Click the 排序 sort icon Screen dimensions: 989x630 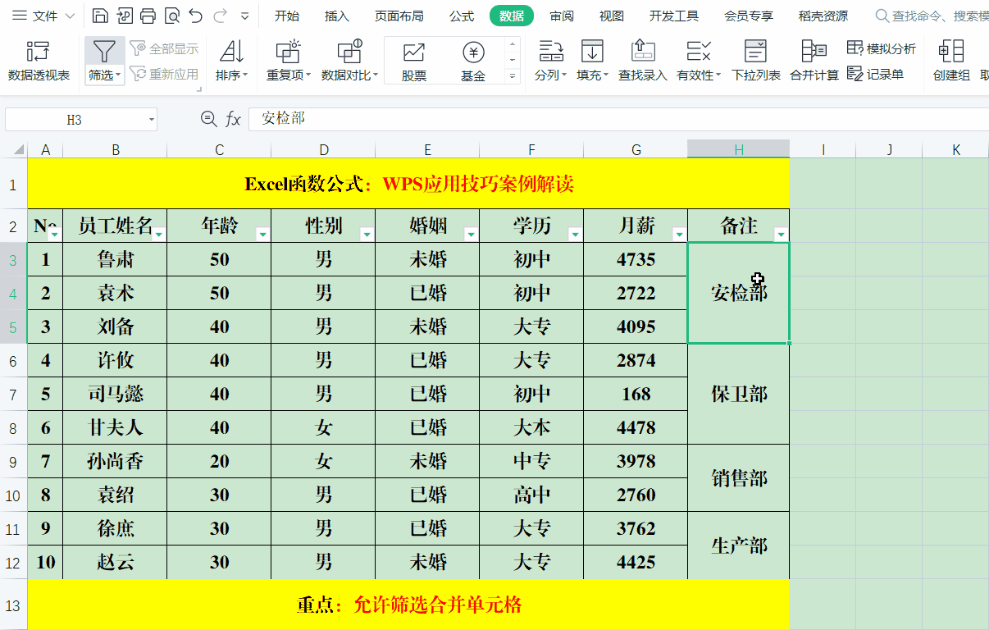(x=232, y=52)
